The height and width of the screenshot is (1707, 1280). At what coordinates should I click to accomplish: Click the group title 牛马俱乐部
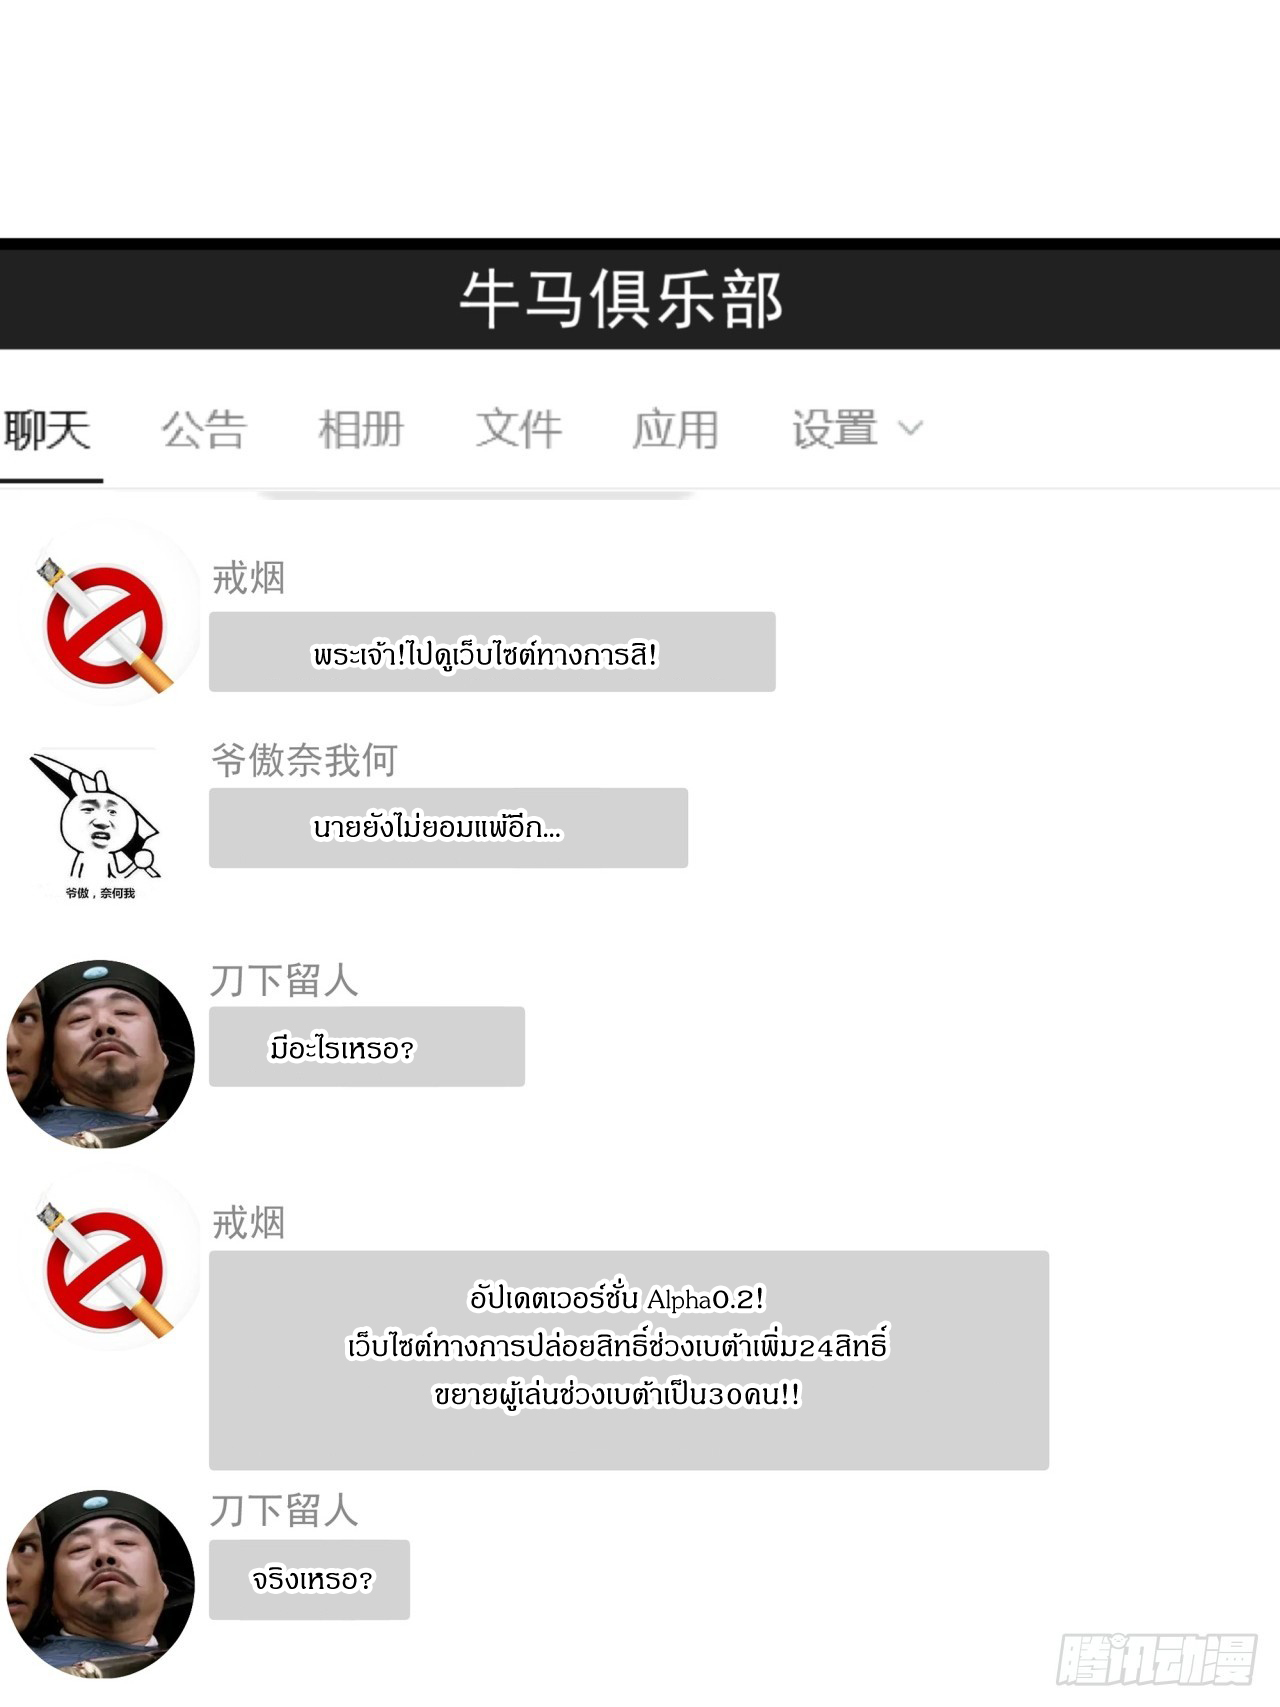click(x=620, y=300)
